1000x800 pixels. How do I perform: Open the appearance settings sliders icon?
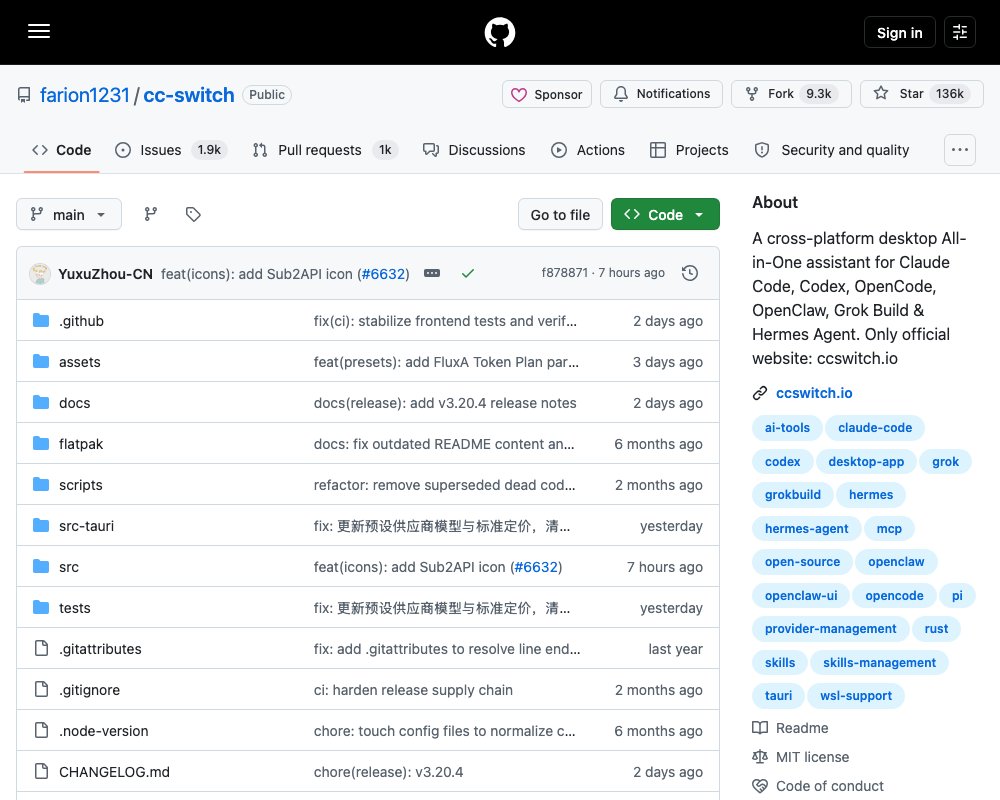(959, 32)
